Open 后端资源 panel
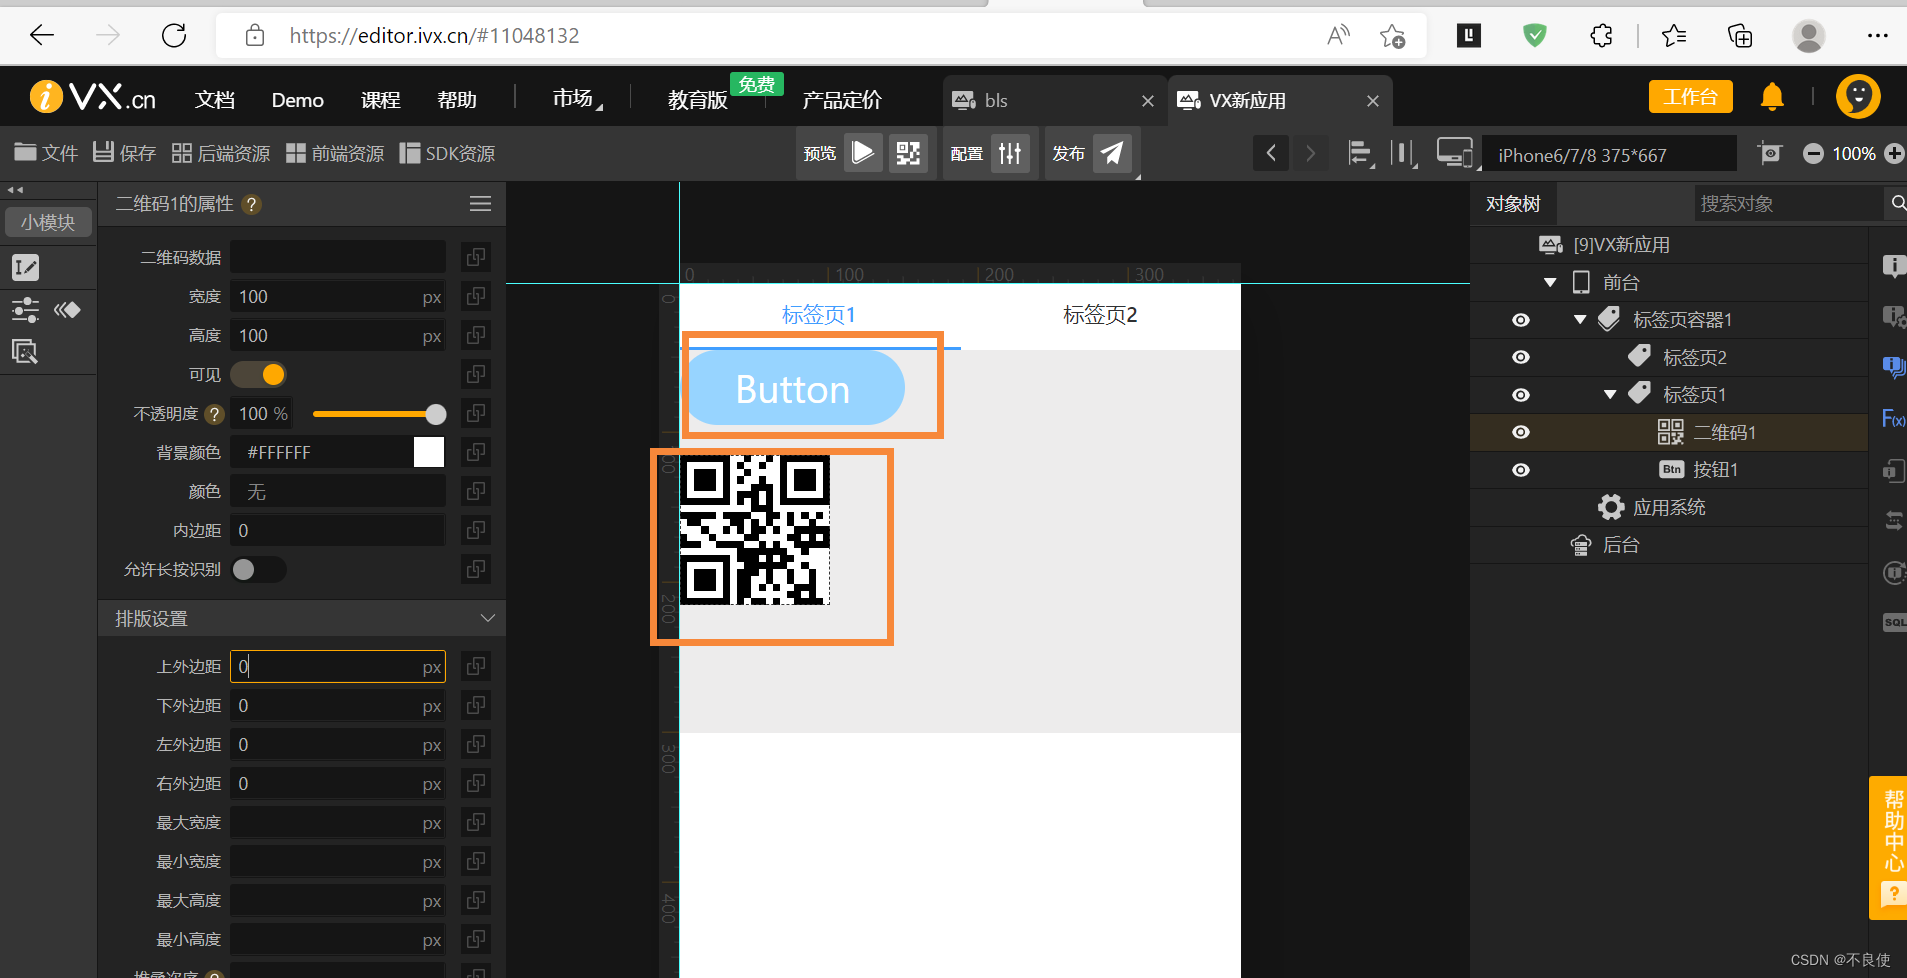This screenshot has height=978, width=1907. (x=221, y=153)
